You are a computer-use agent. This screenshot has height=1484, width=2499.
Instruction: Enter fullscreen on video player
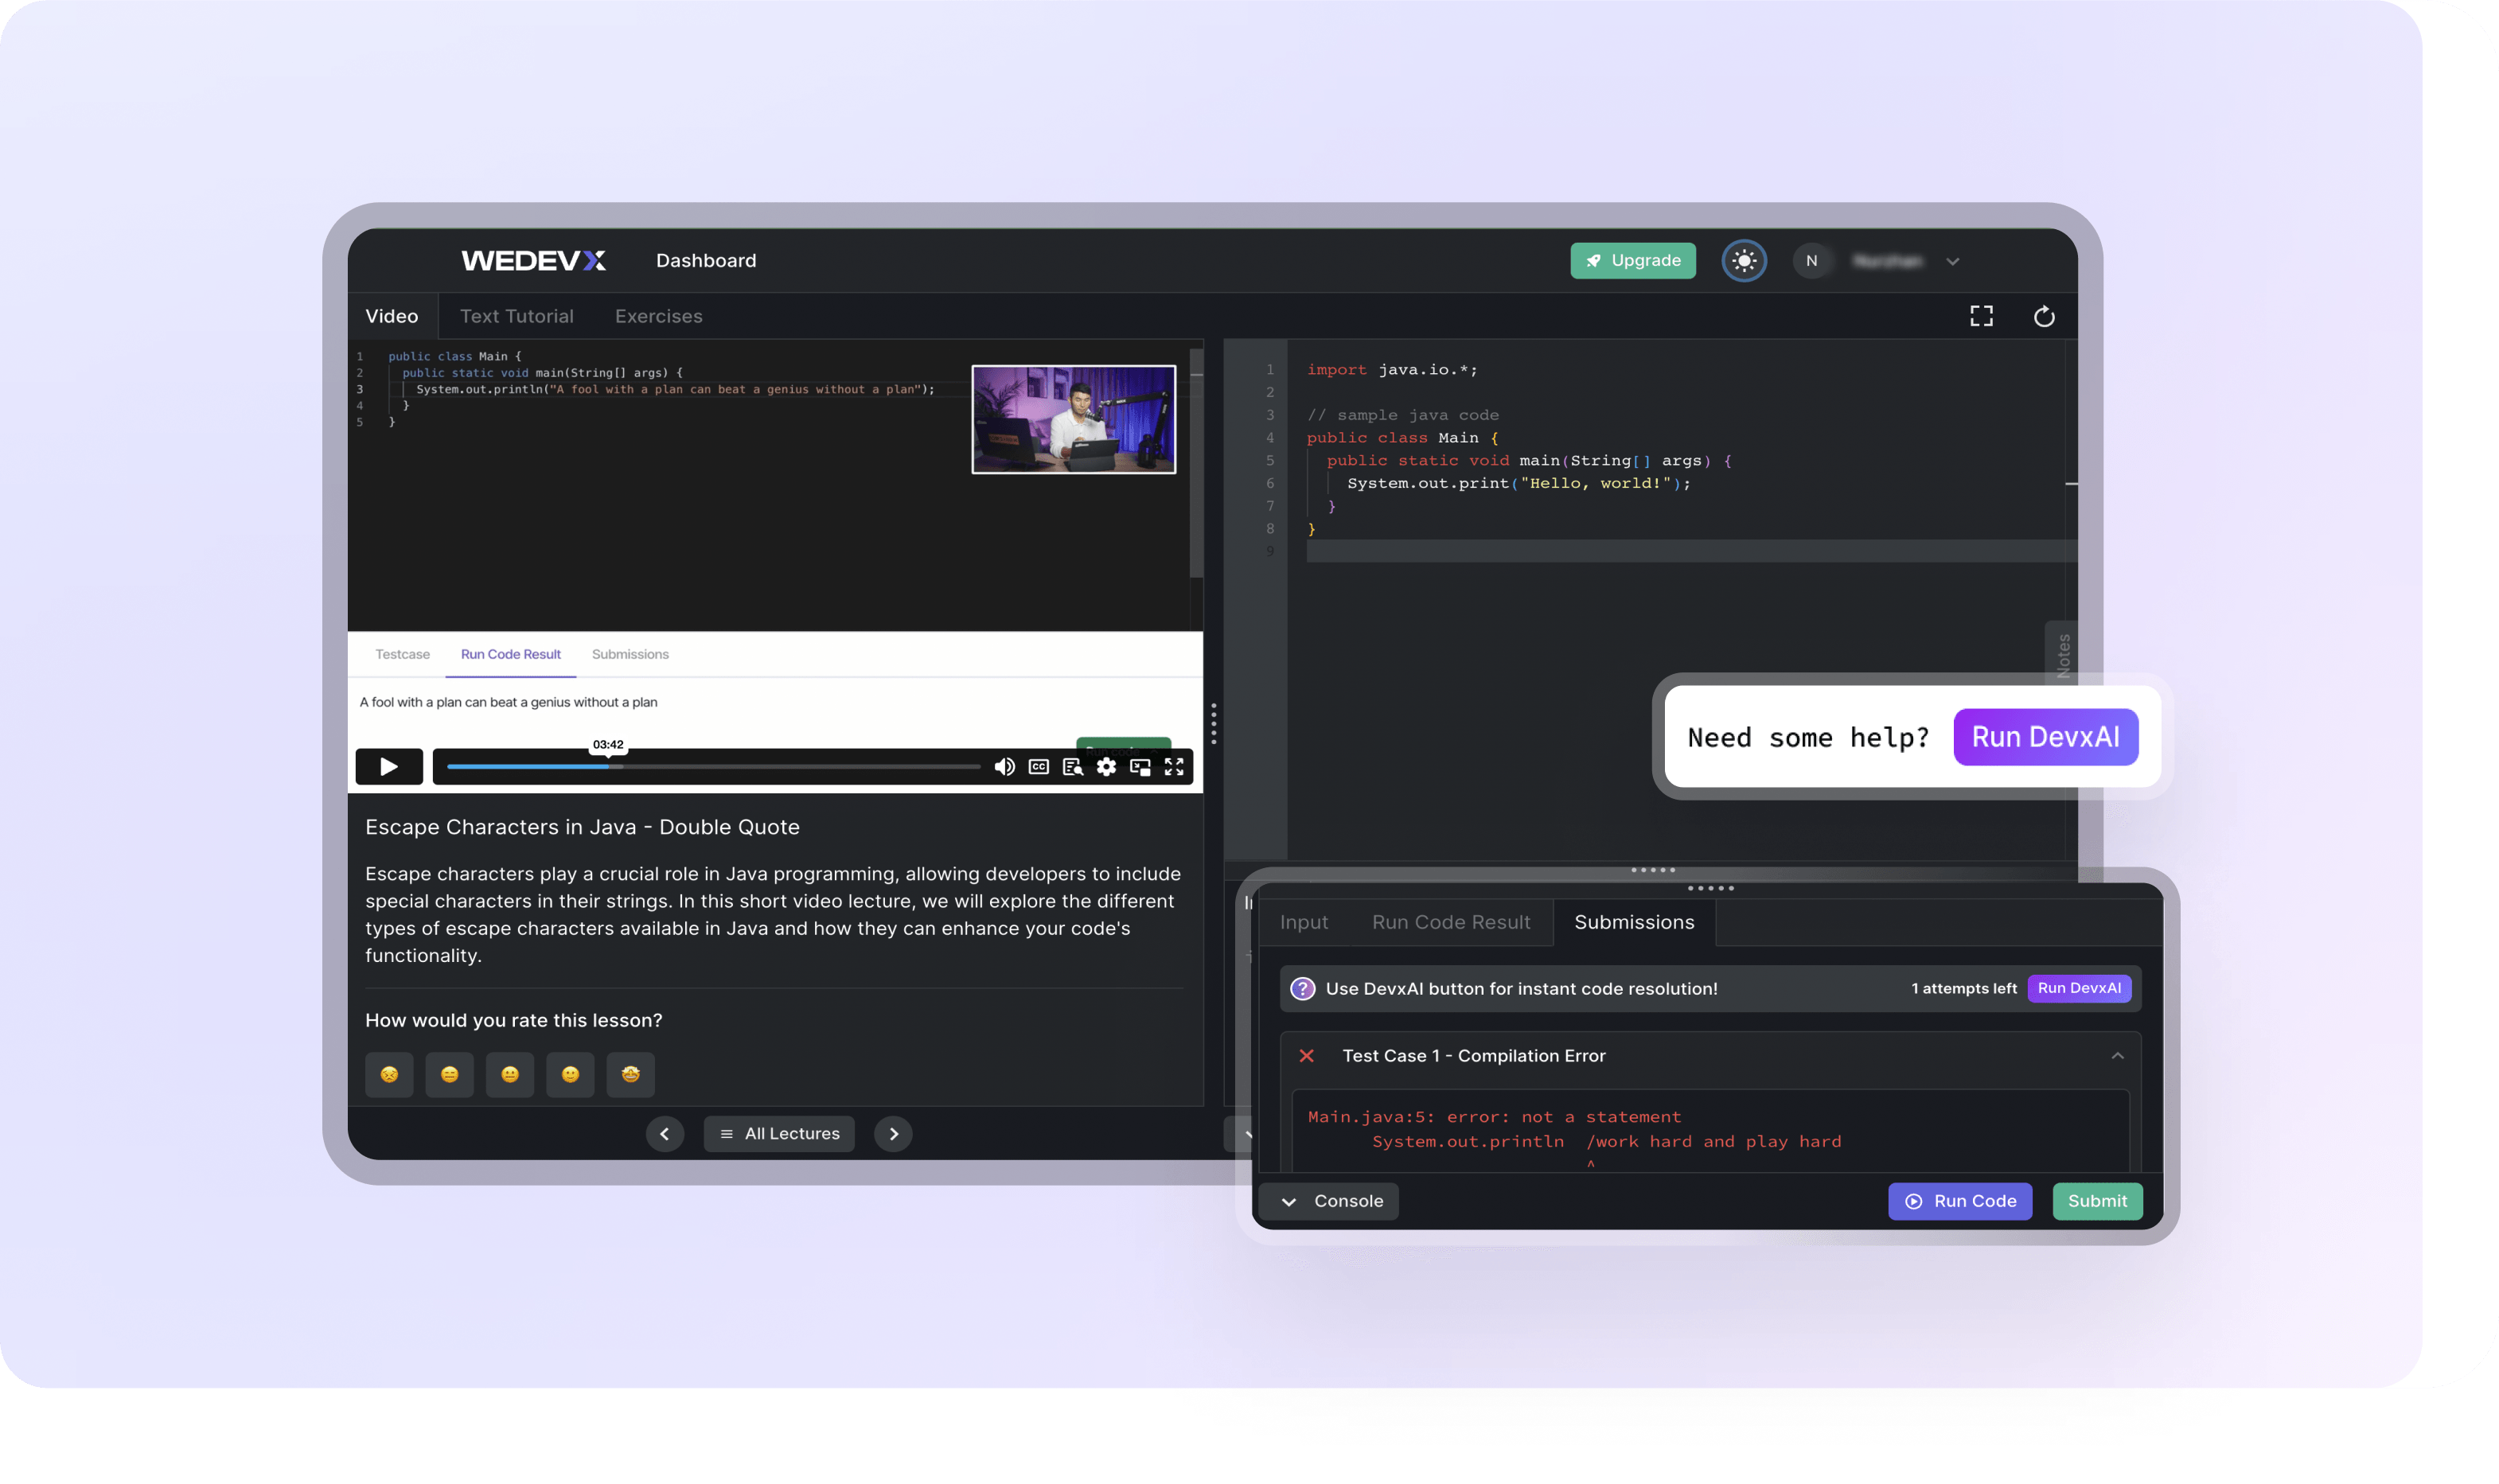click(1174, 767)
